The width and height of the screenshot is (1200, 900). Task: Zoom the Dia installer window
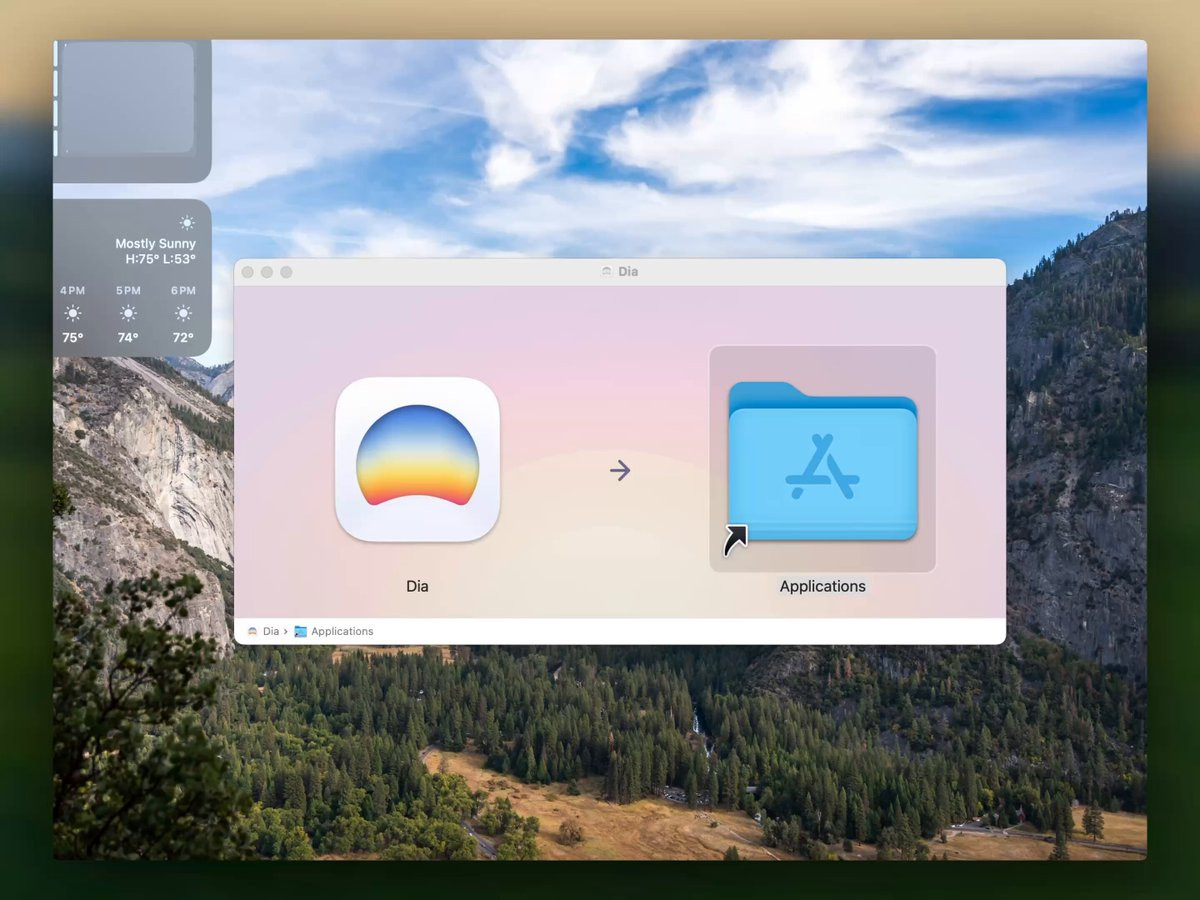(x=286, y=272)
